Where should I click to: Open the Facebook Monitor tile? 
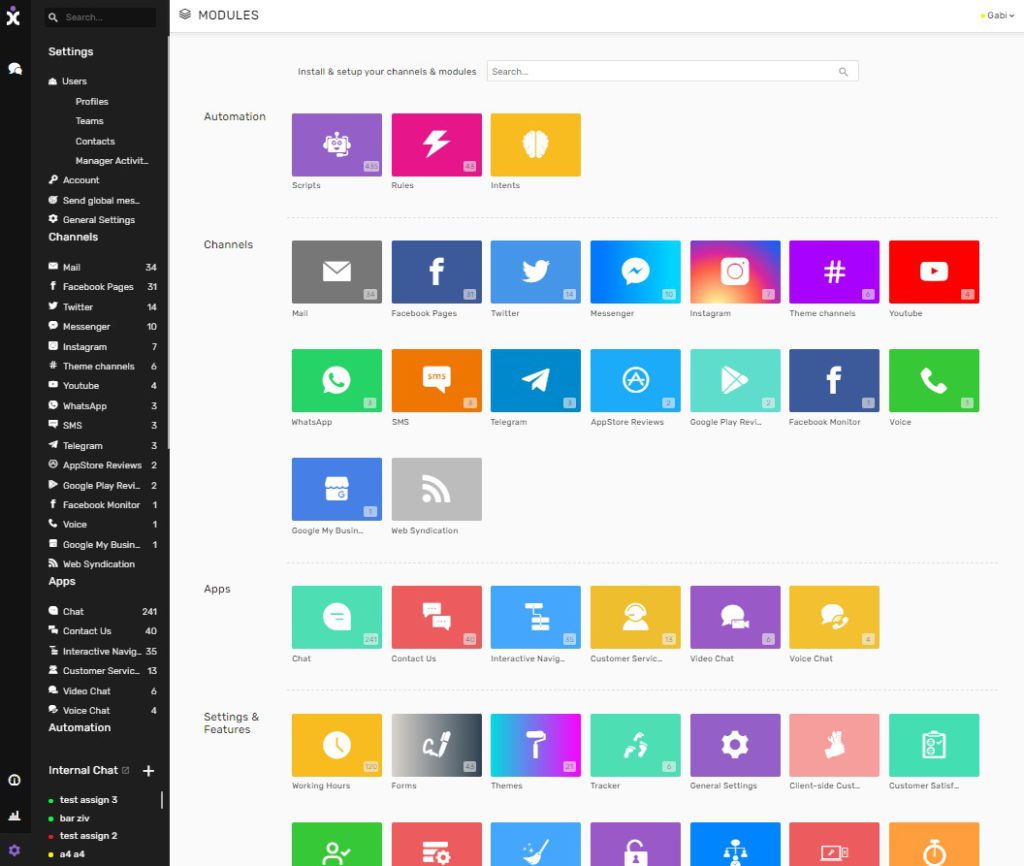click(x=834, y=380)
